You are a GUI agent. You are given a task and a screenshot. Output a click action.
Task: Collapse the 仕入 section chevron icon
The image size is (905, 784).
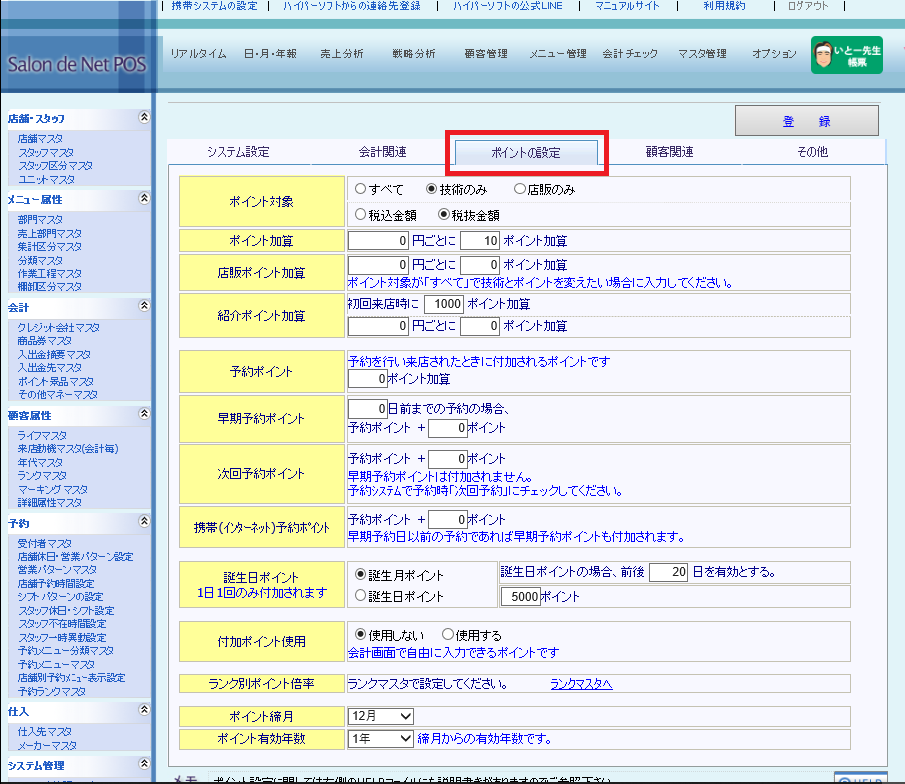pos(144,711)
